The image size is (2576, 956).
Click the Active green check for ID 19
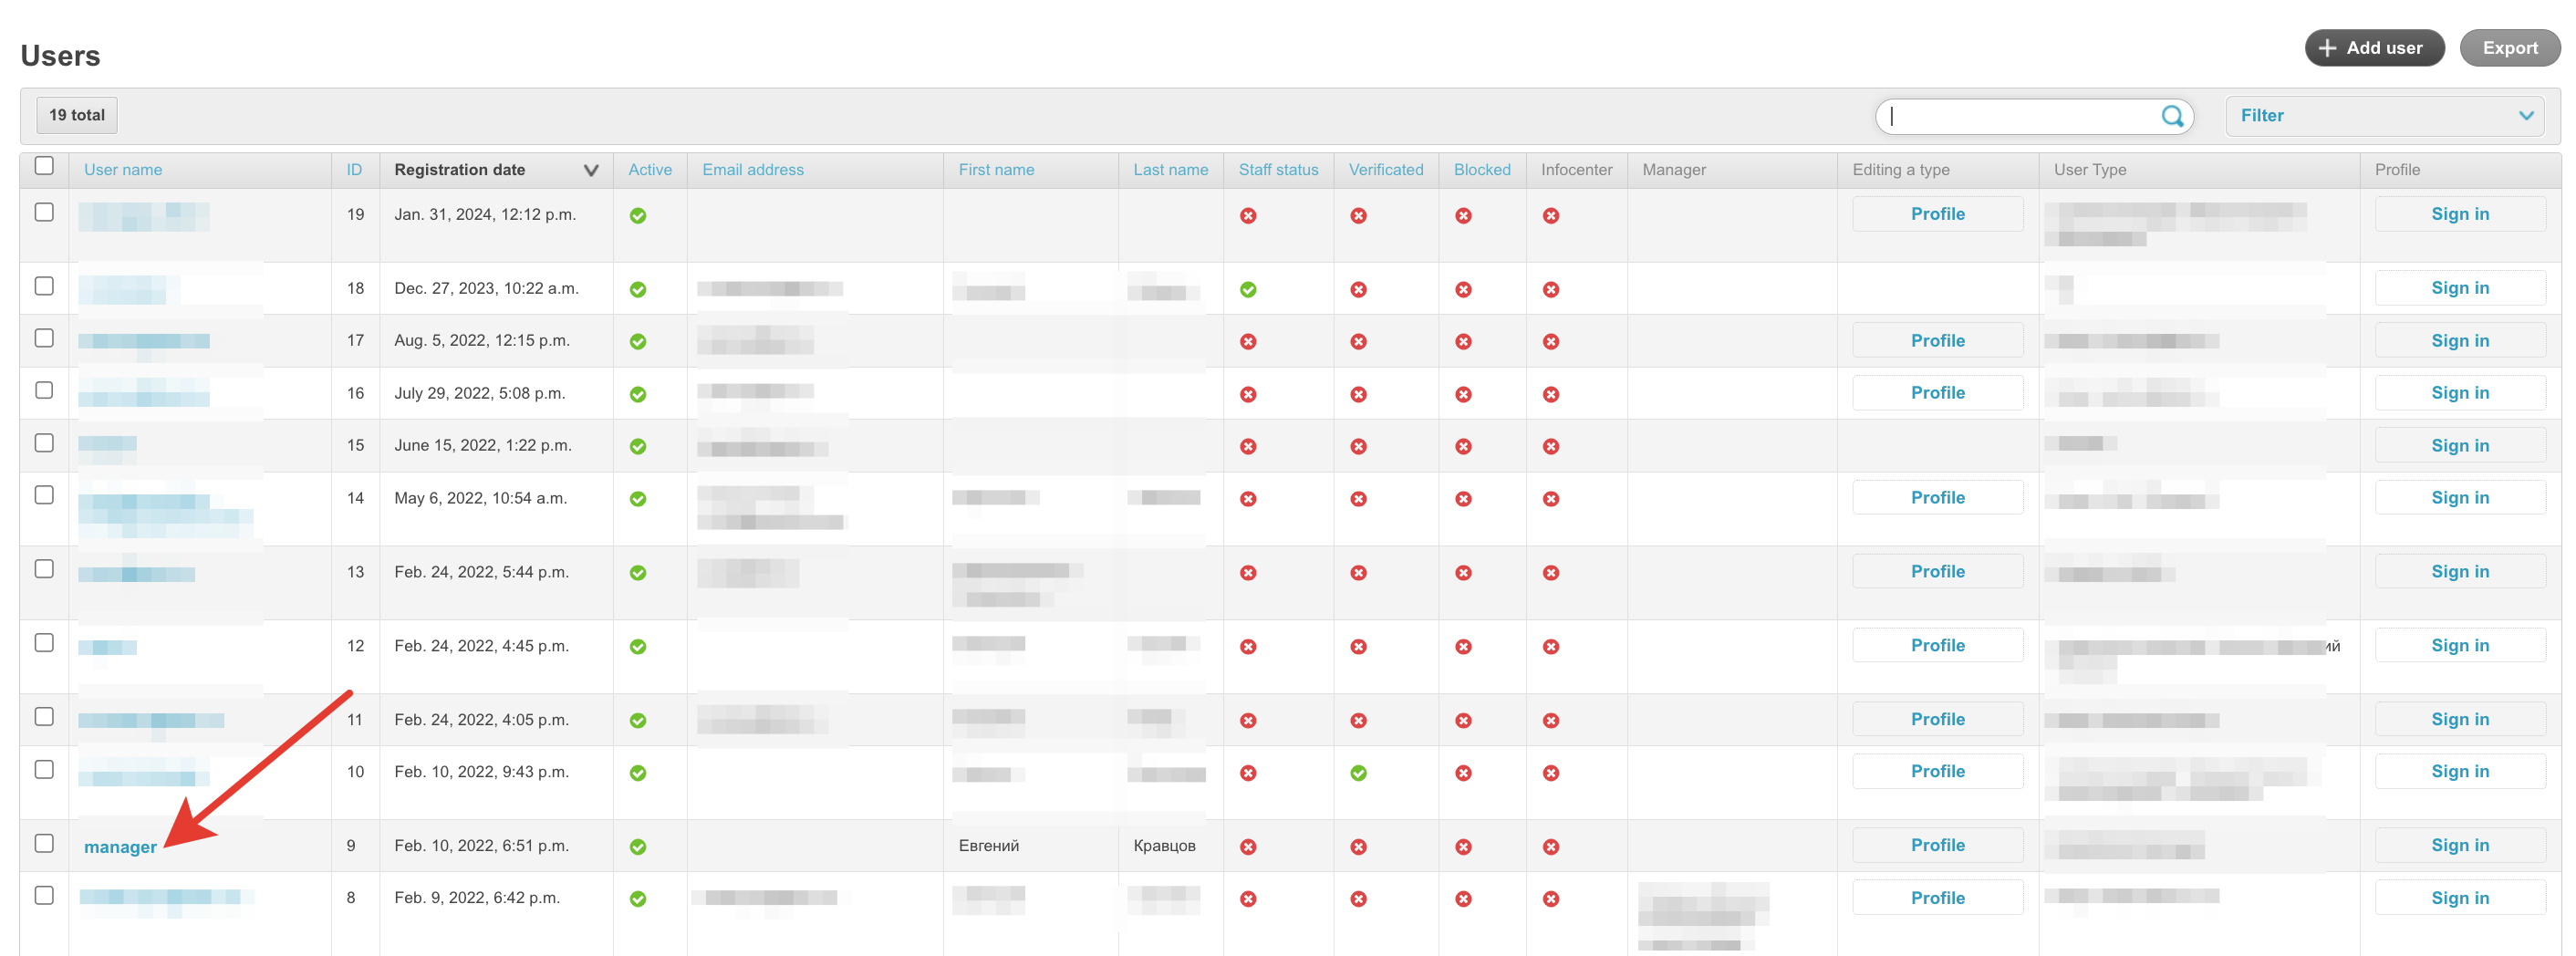(637, 216)
